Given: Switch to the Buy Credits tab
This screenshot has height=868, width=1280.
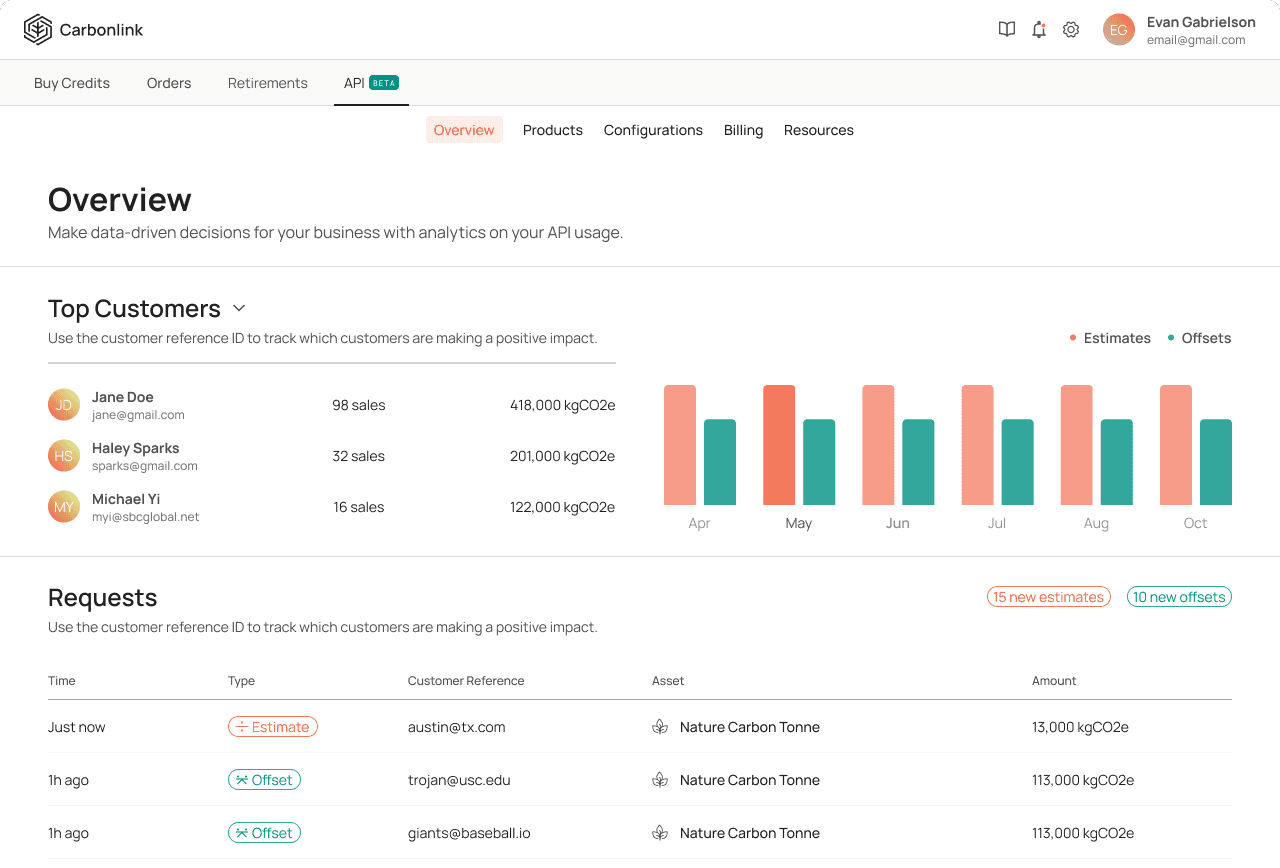Looking at the screenshot, I should (72, 83).
